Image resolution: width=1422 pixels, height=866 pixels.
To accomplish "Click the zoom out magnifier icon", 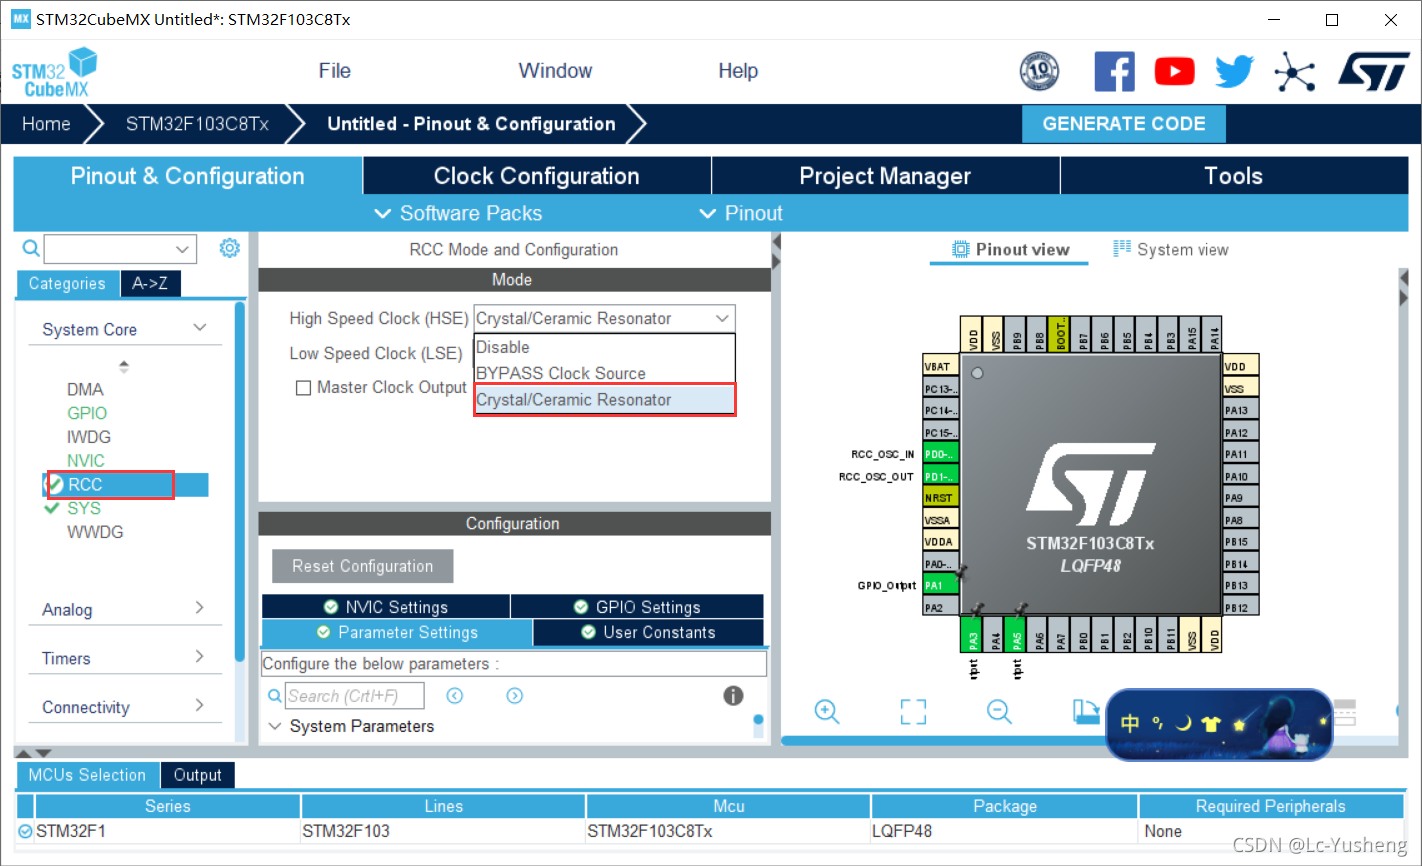I will coord(998,711).
